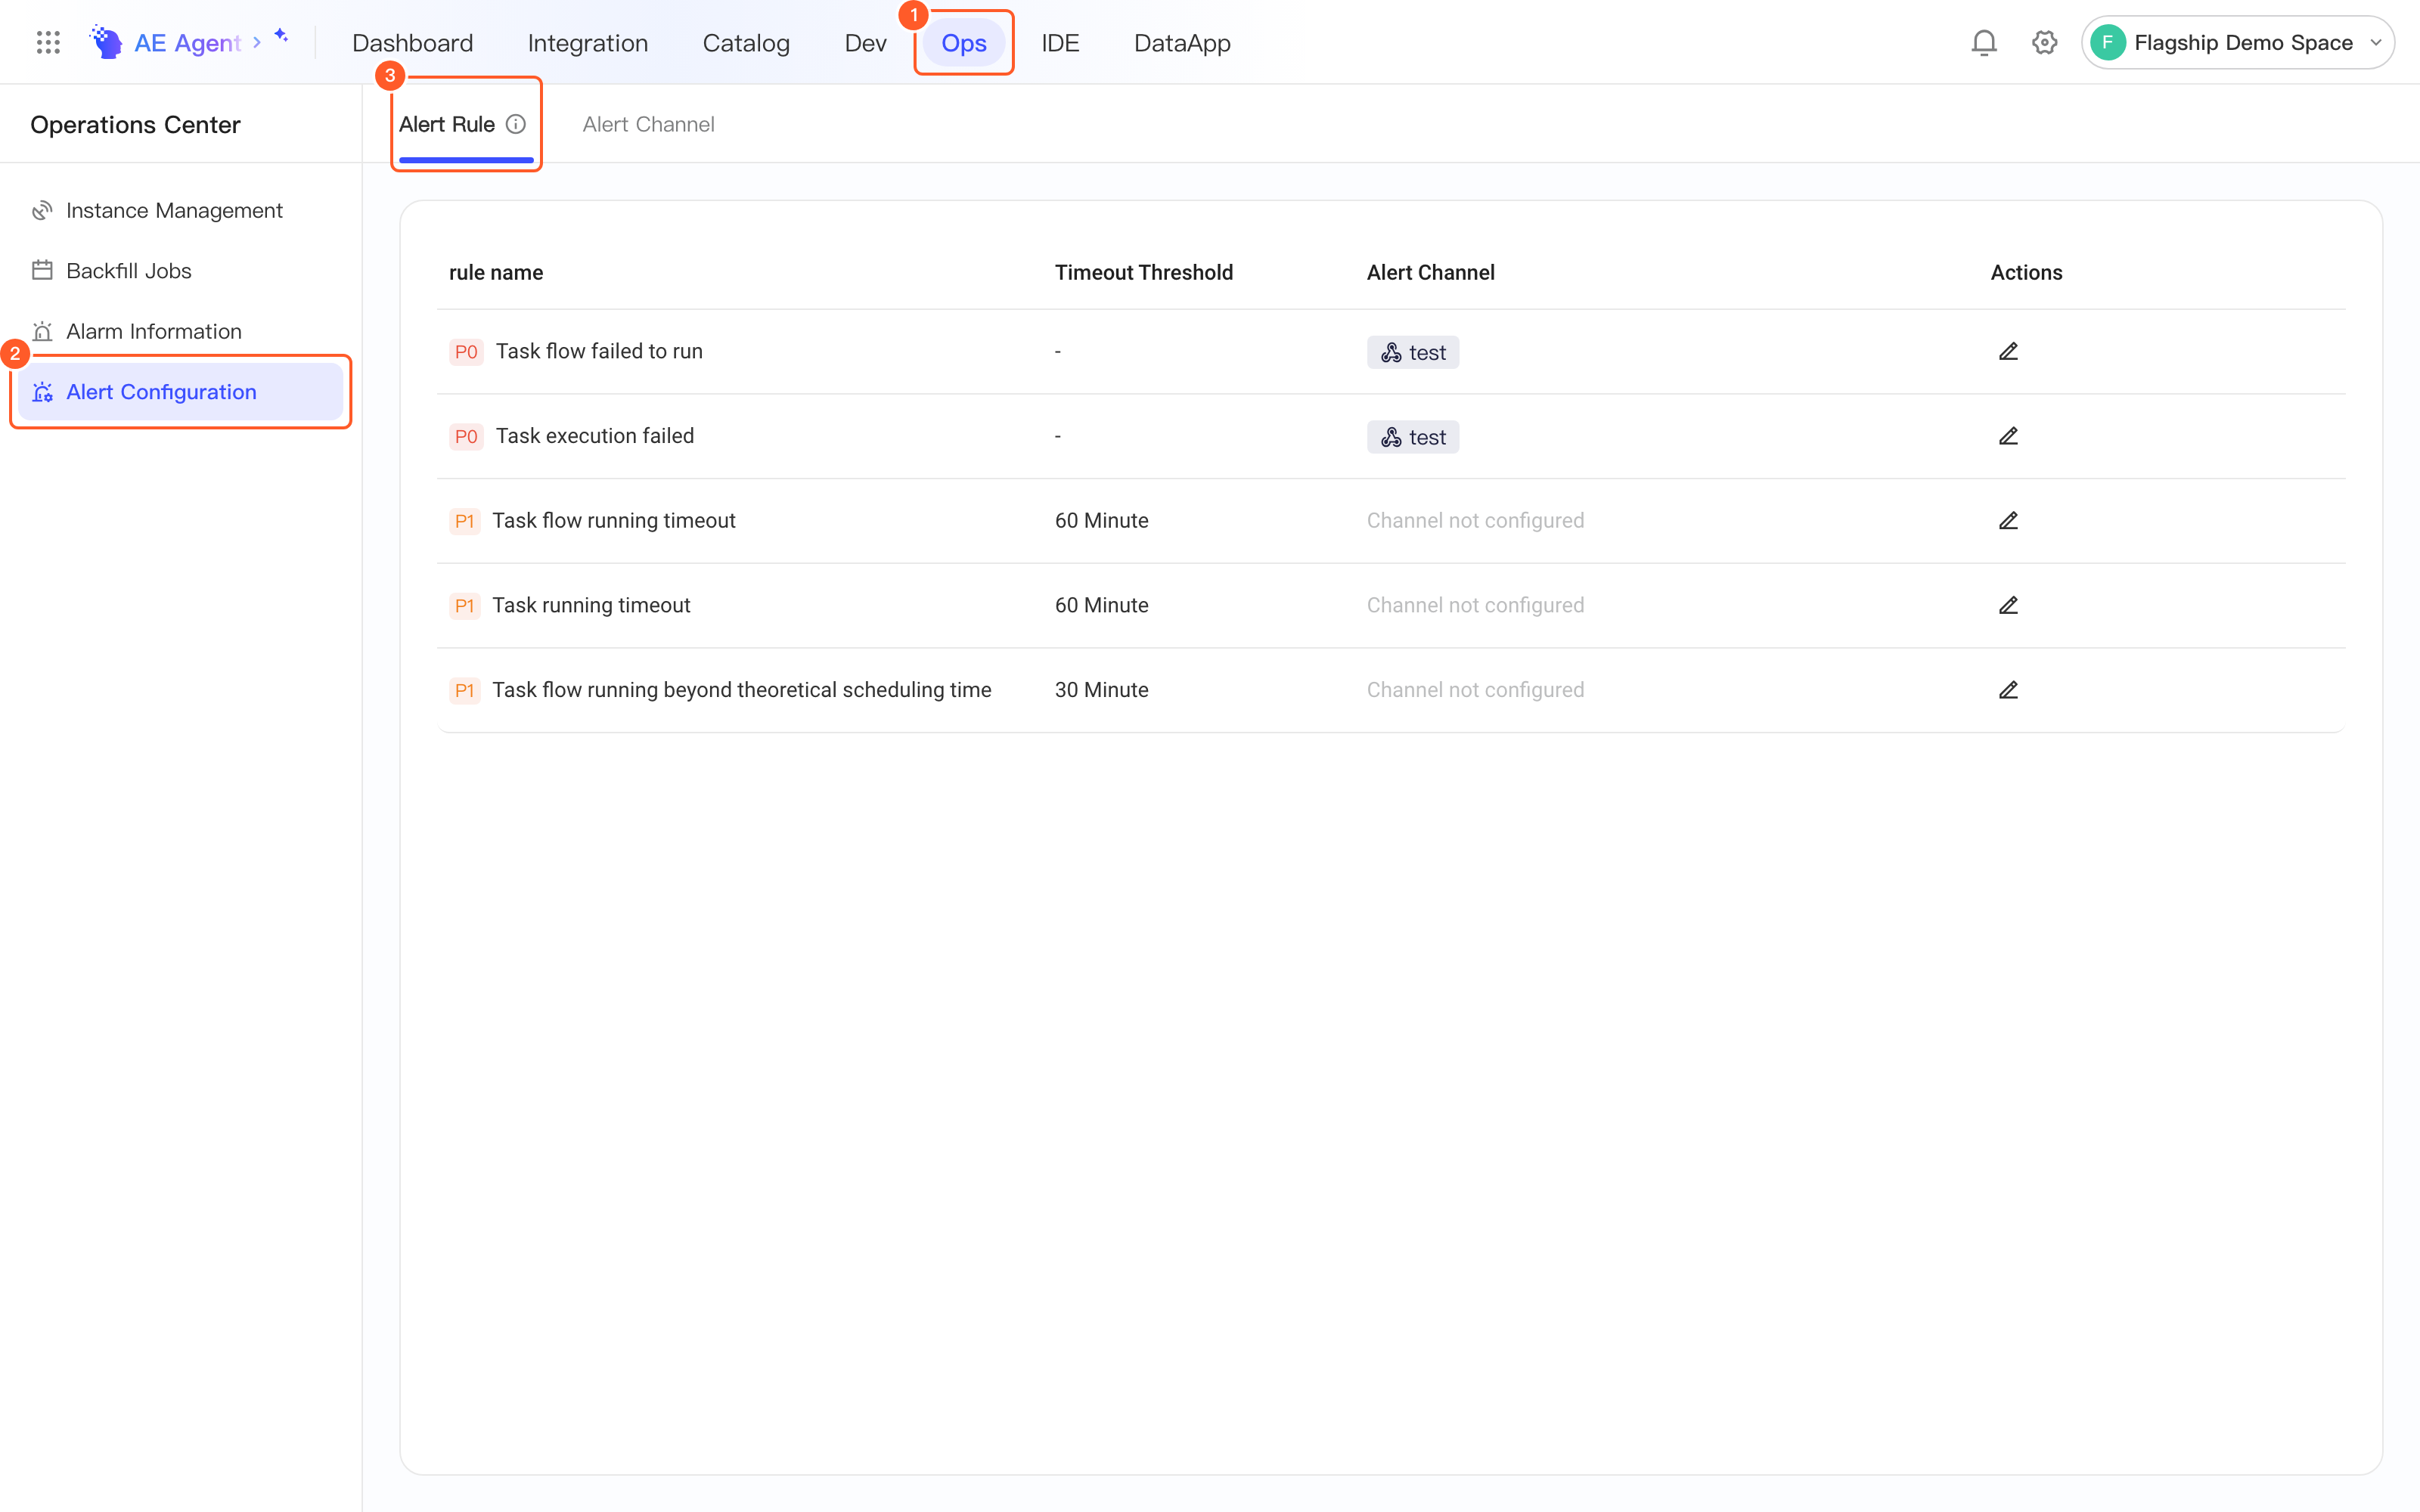Switch to the Alert Rule tab
Image resolution: width=2420 pixels, height=1512 pixels.
(447, 124)
